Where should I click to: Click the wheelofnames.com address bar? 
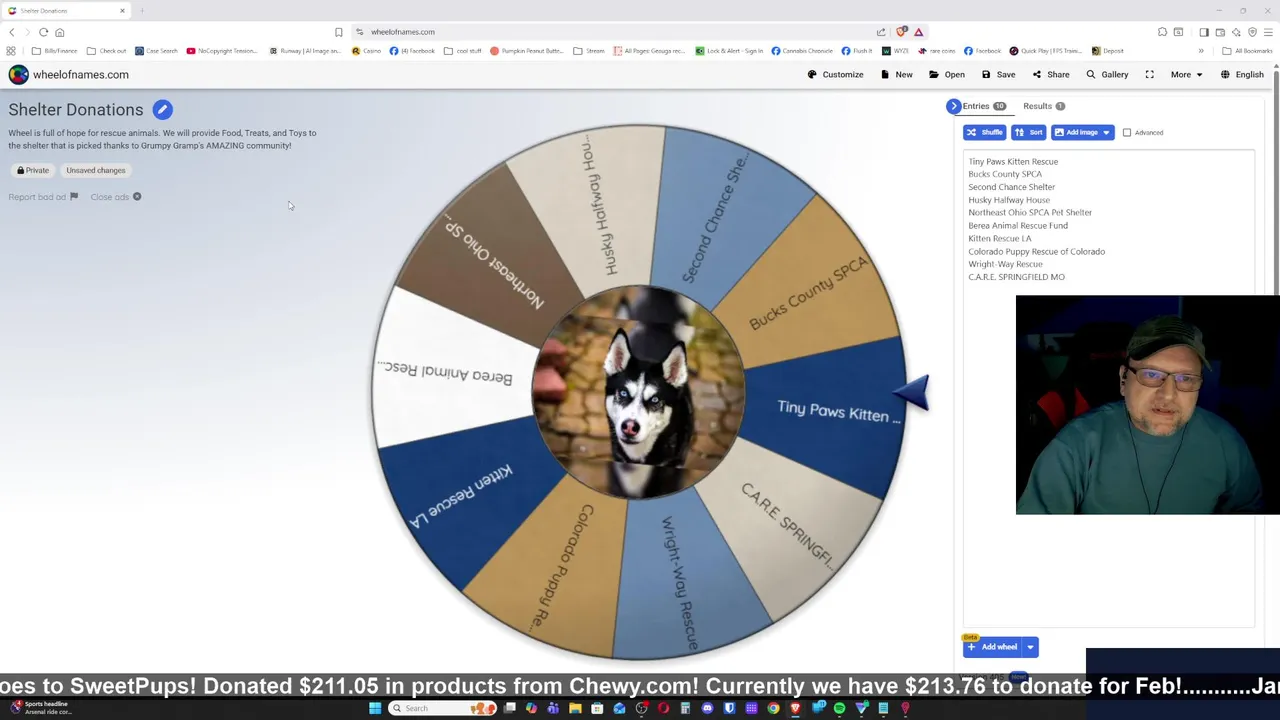click(x=620, y=32)
